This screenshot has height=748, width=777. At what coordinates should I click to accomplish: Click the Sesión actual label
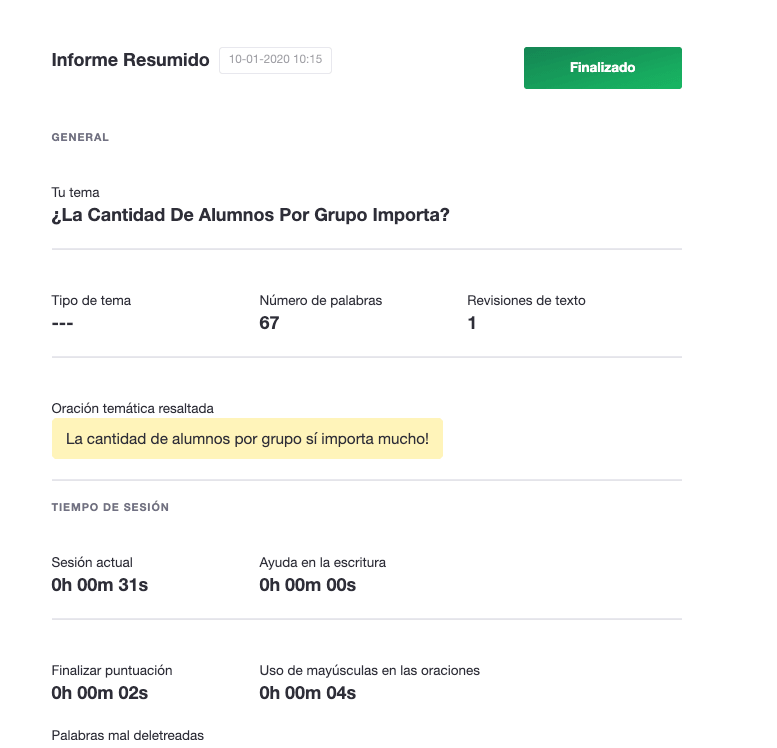click(92, 563)
